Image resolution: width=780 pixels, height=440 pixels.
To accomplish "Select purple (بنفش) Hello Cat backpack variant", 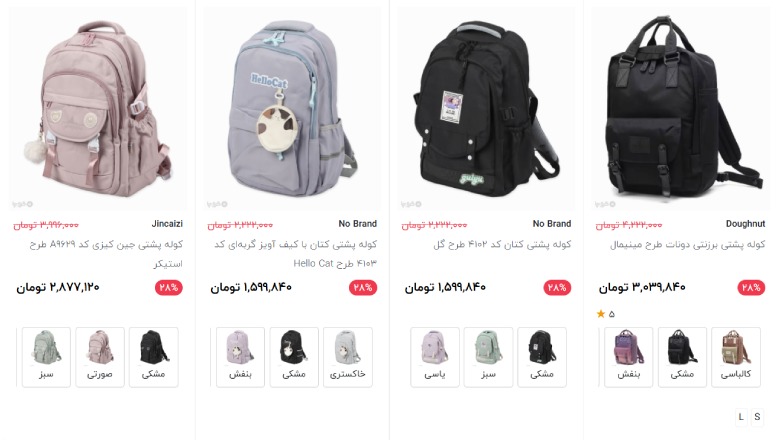I will [x=240, y=357].
